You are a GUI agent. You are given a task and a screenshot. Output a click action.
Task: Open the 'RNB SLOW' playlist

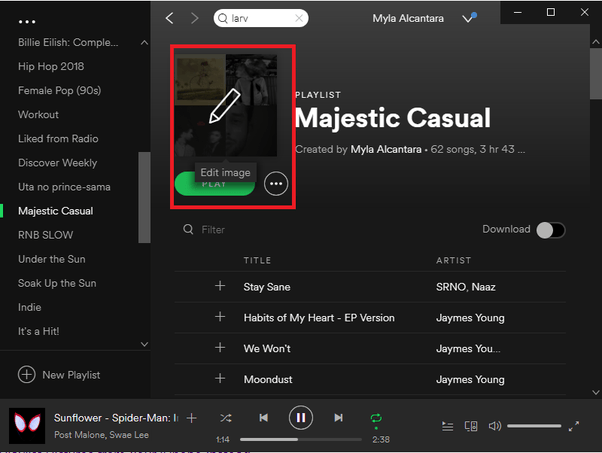click(x=45, y=235)
